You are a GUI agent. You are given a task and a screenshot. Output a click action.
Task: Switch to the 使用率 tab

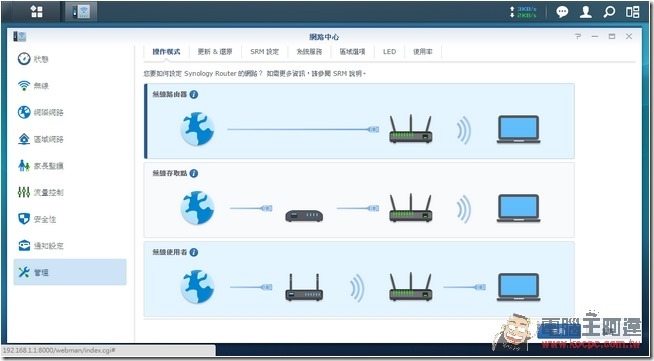423,52
